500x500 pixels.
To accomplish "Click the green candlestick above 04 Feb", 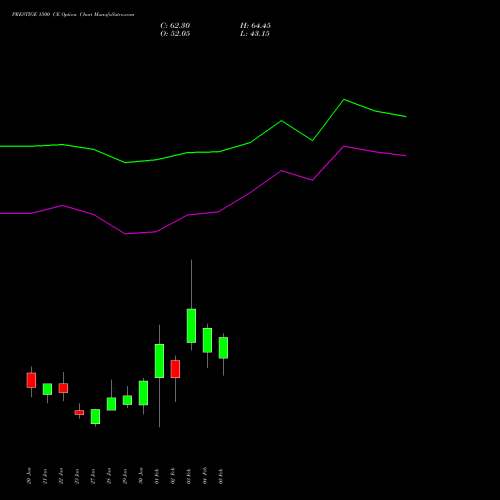I will pyautogui.click(x=207, y=340).
